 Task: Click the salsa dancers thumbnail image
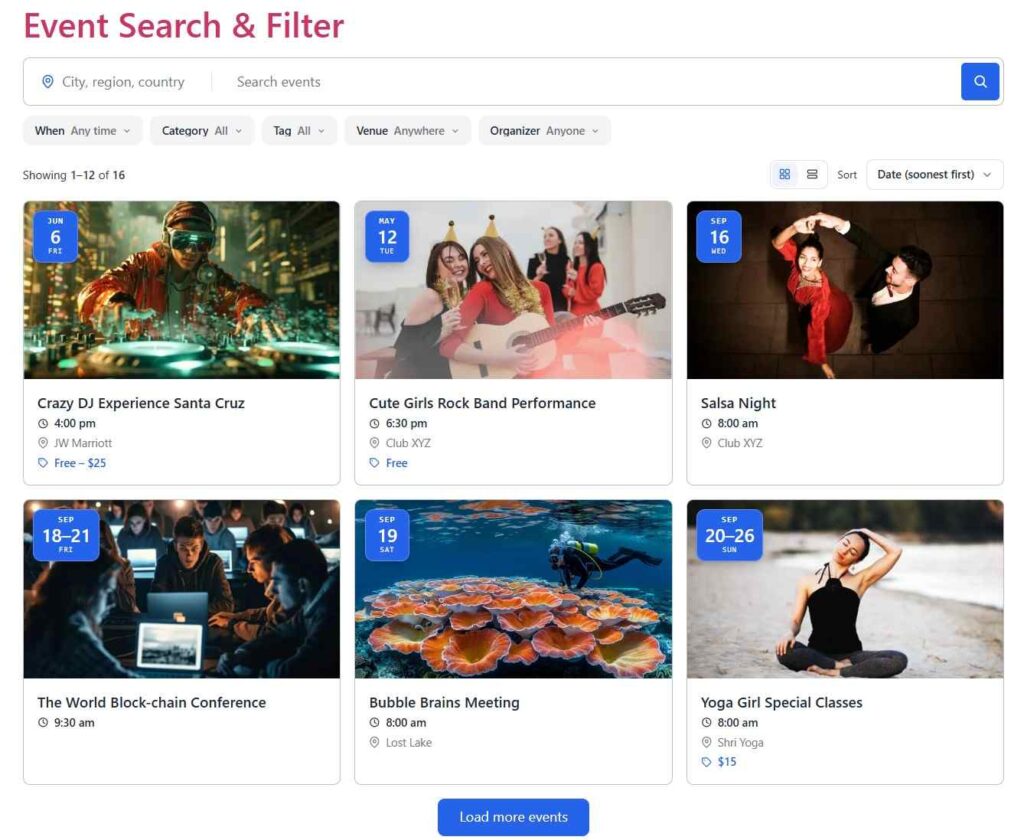point(845,290)
